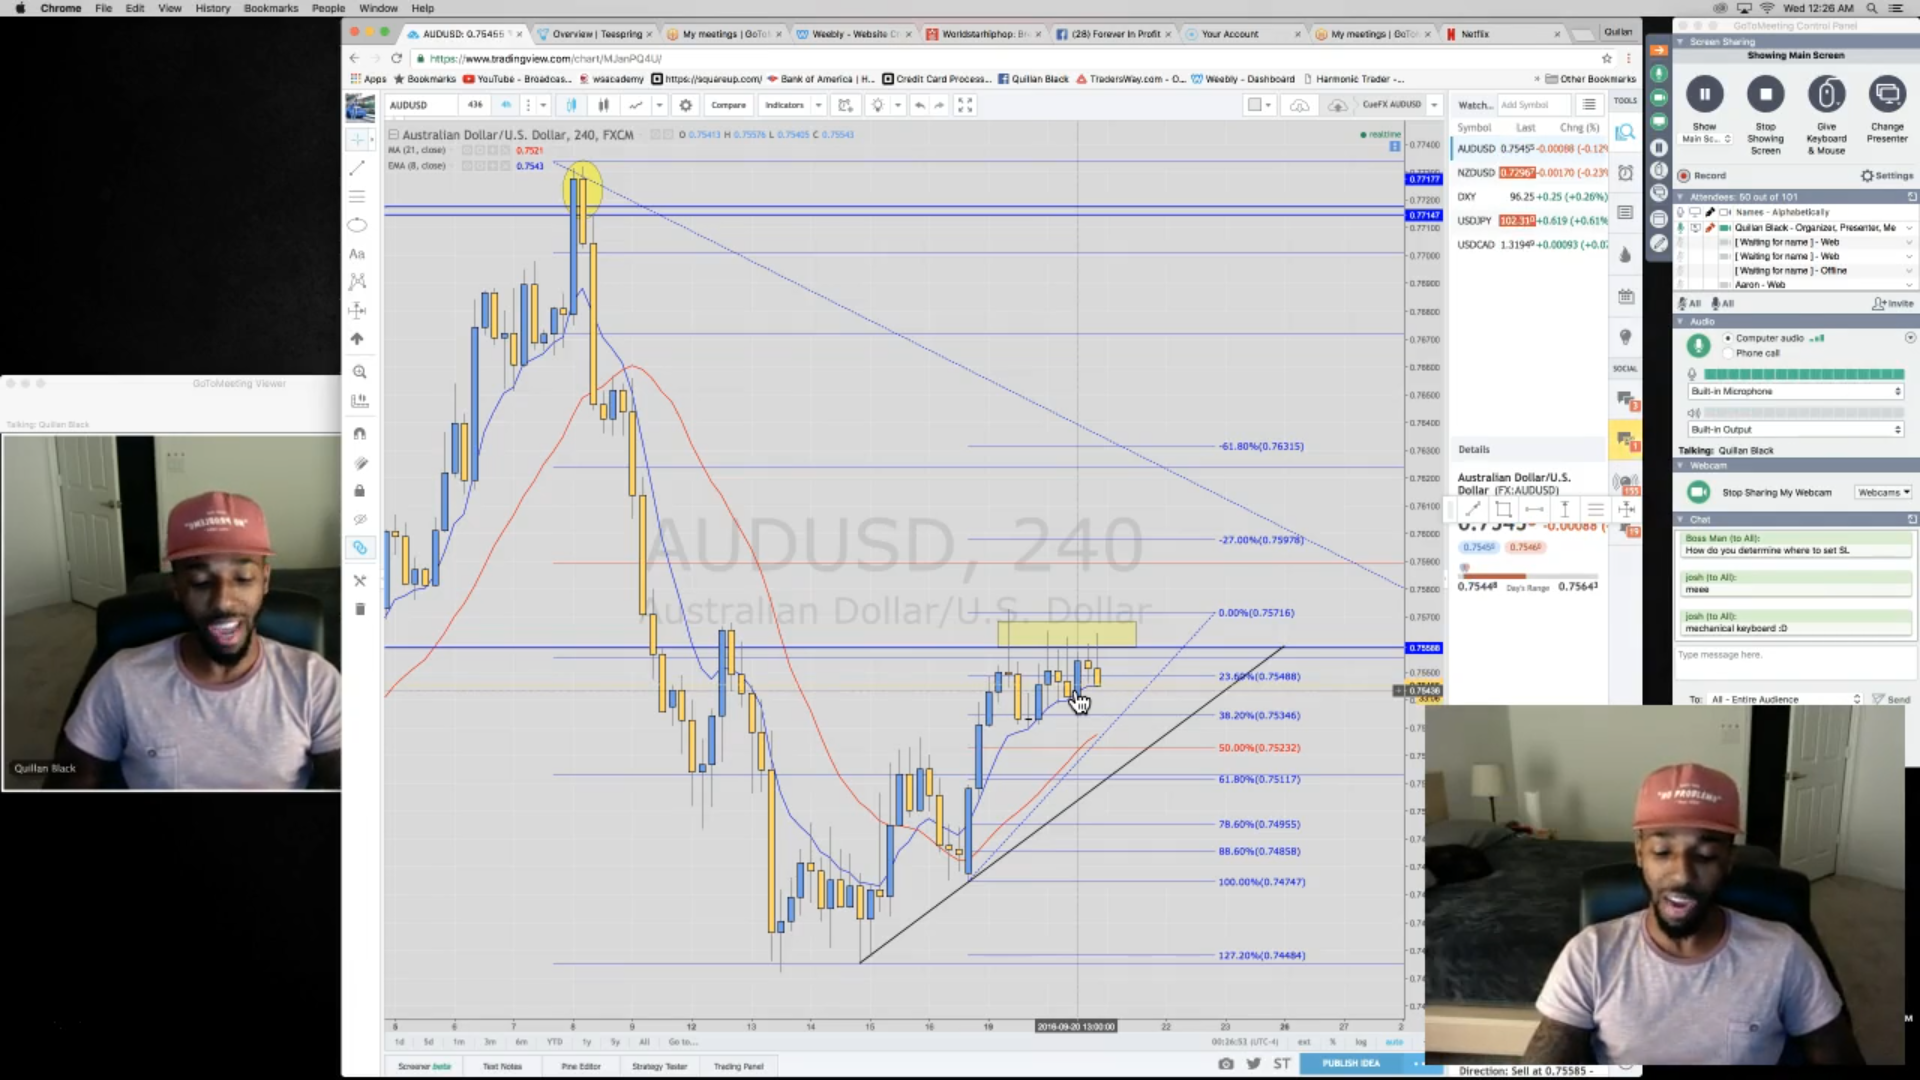Open chart settings gear in toolbar
This screenshot has height=1080, width=1920.
(x=685, y=105)
